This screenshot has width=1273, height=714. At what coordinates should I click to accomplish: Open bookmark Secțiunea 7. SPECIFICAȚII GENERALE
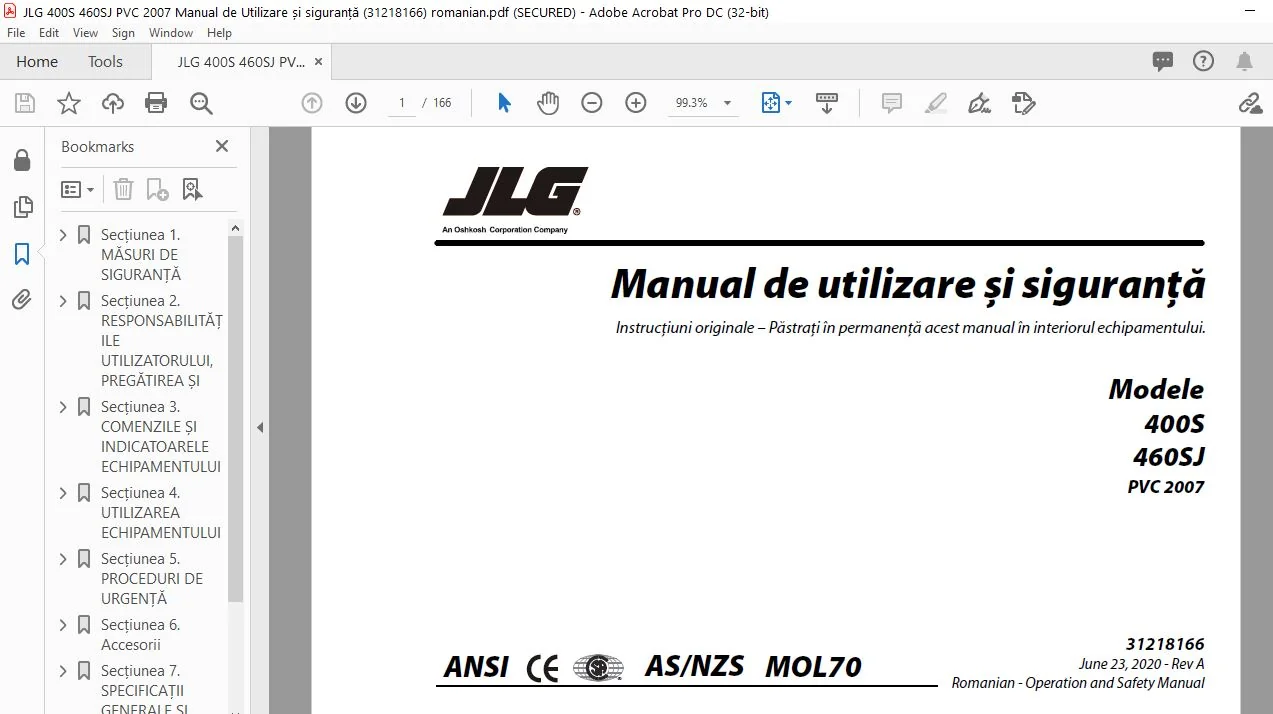point(142,691)
